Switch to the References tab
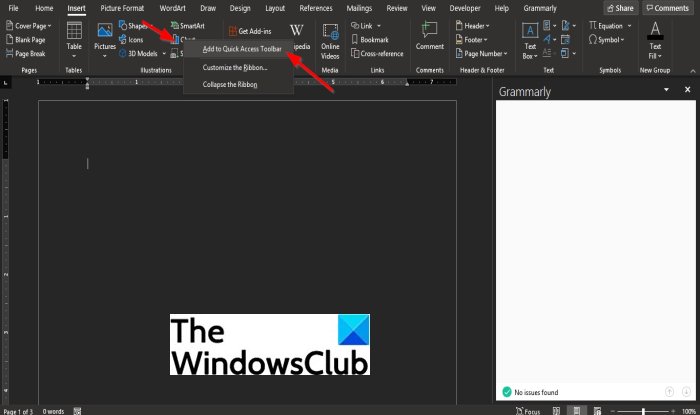The image size is (700, 415). pos(316,8)
